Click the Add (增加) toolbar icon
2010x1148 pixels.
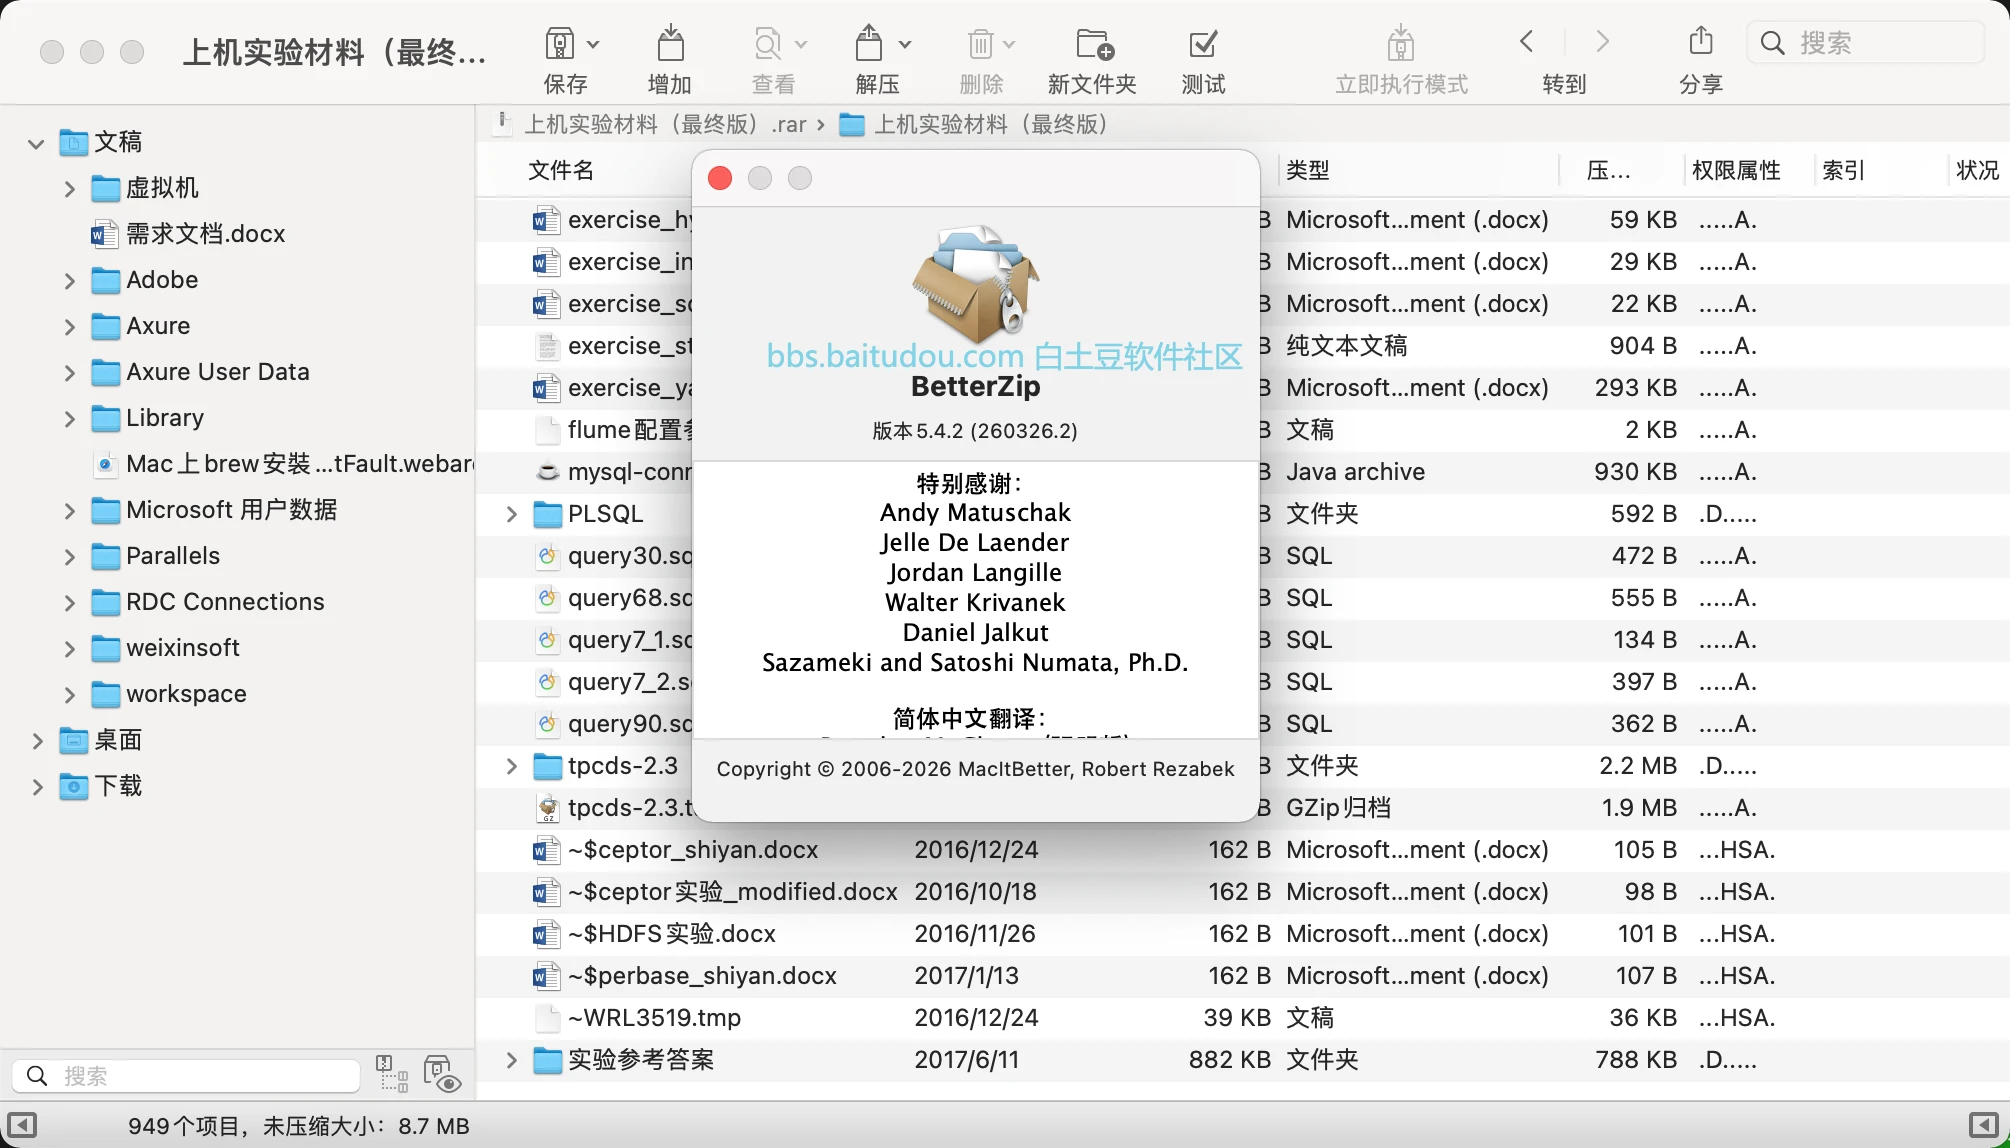pyautogui.click(x=670, y=44)
